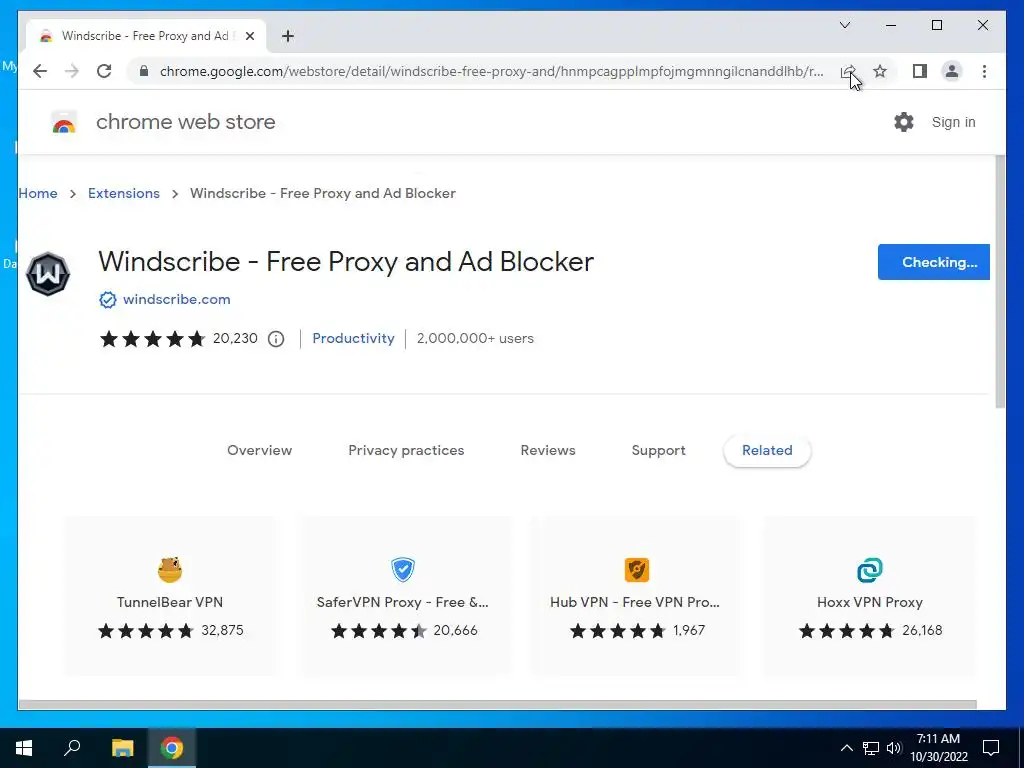Click the address bar URL
The width and height of the screenshot is (1024, 768).
(491, 71)
